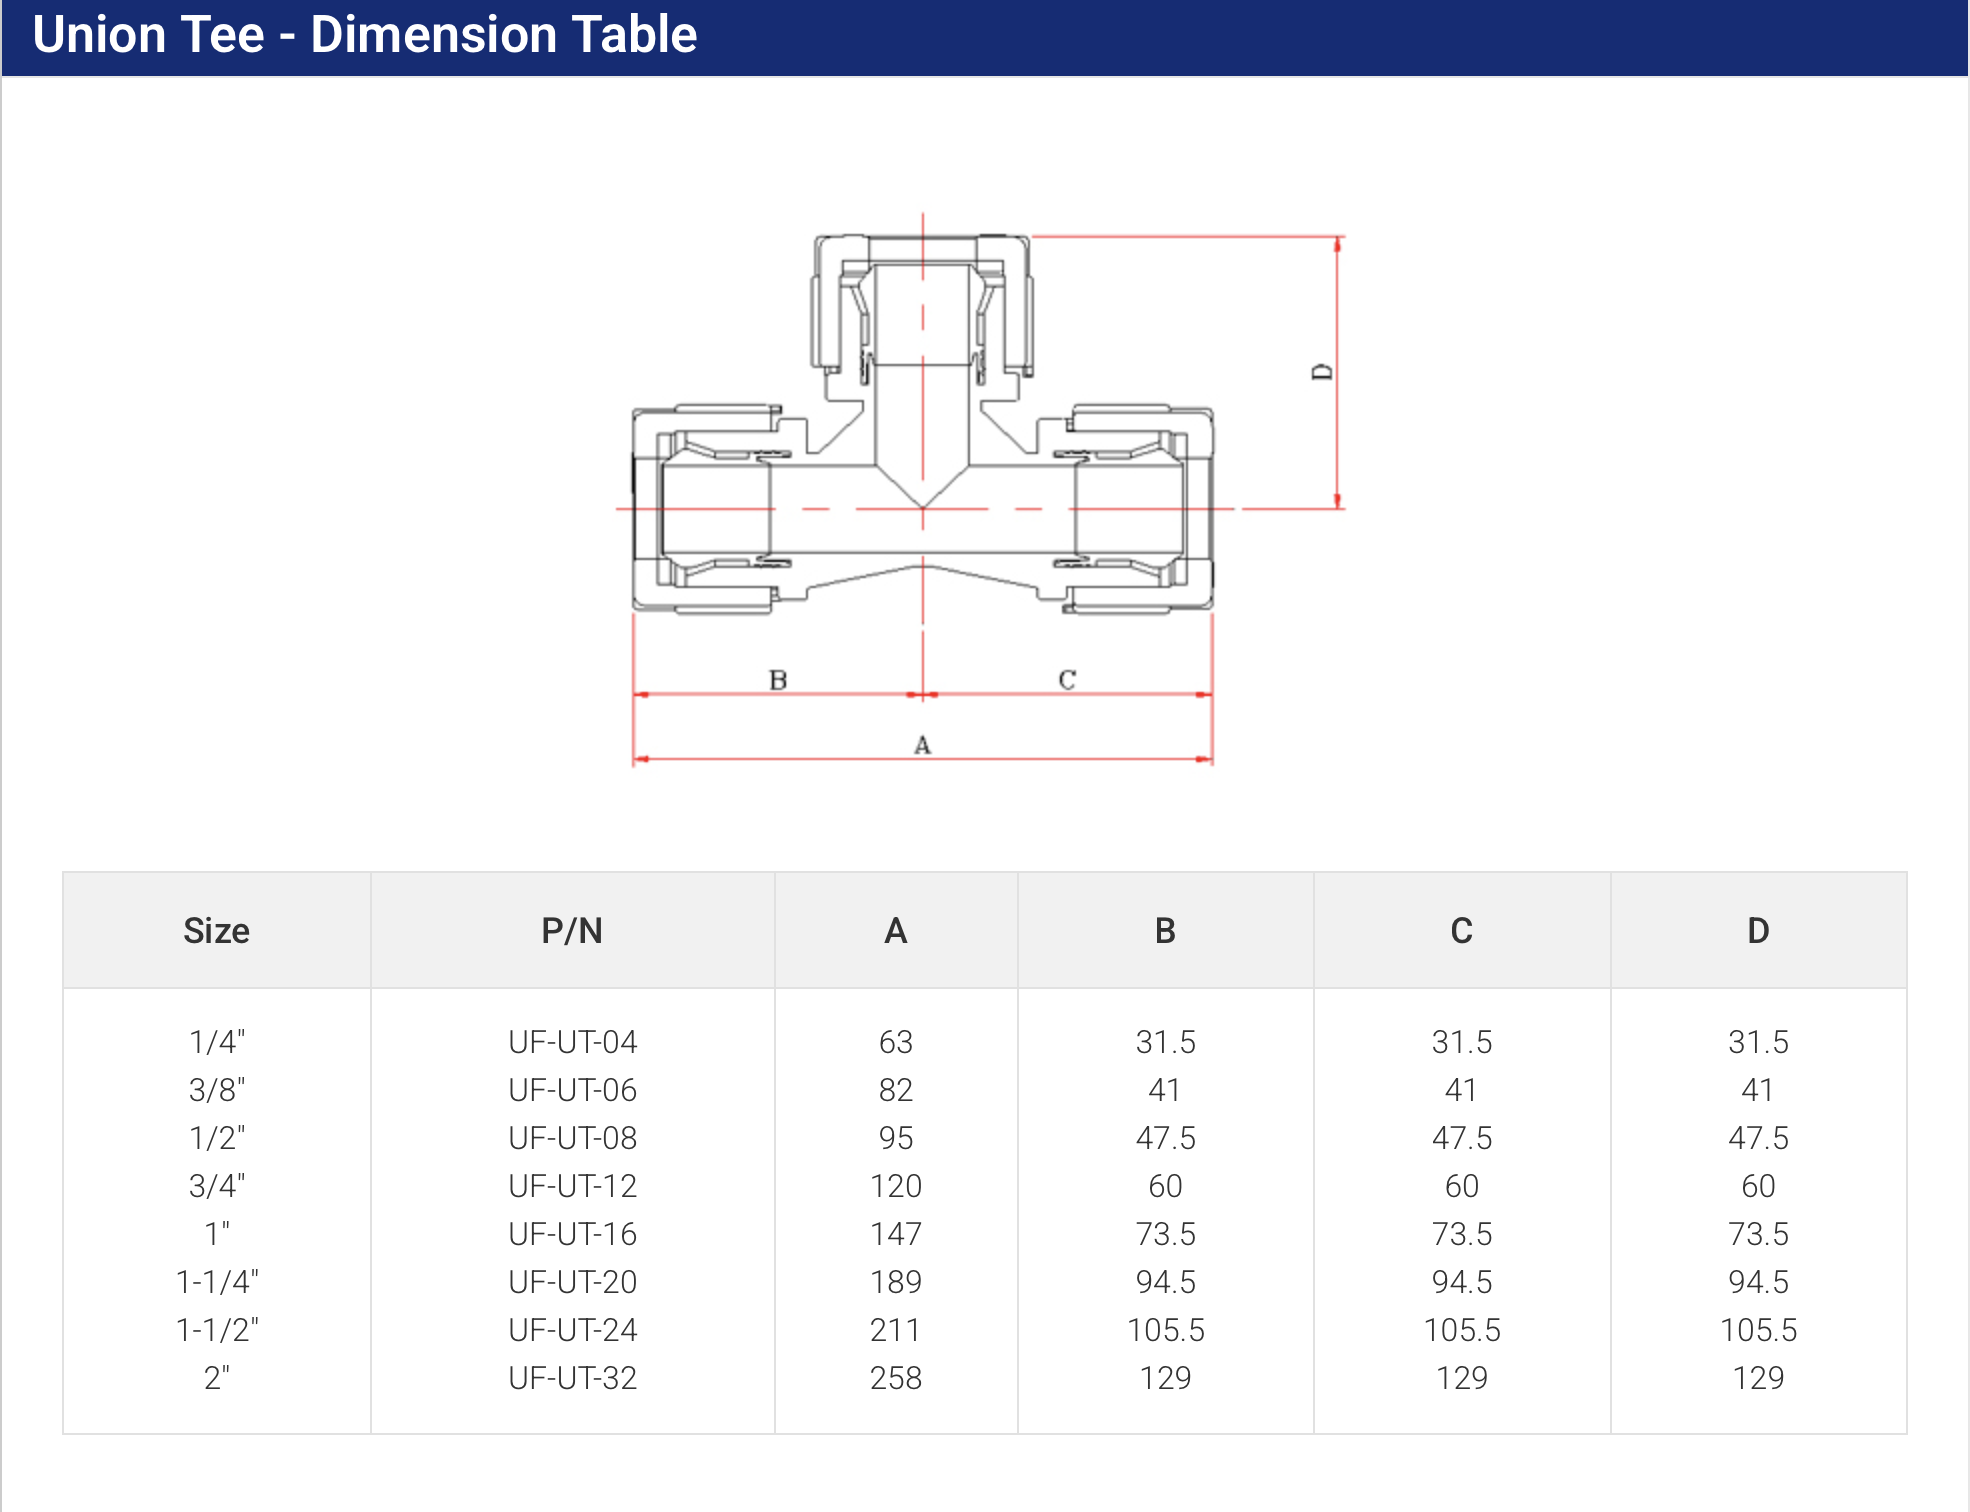
Task: Click the P/N column header
Action: click(x=572, y=931)
